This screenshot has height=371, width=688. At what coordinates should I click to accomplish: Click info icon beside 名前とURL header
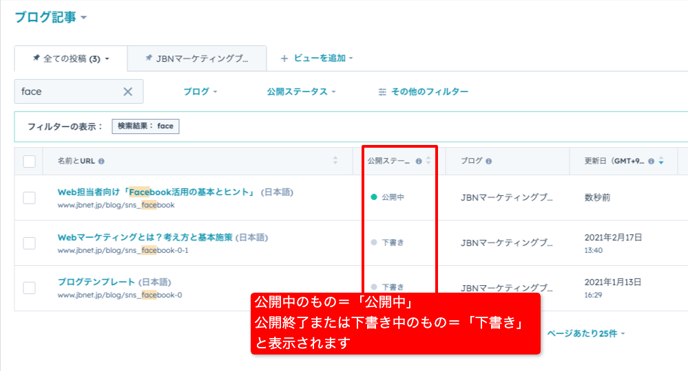(101, 161)
